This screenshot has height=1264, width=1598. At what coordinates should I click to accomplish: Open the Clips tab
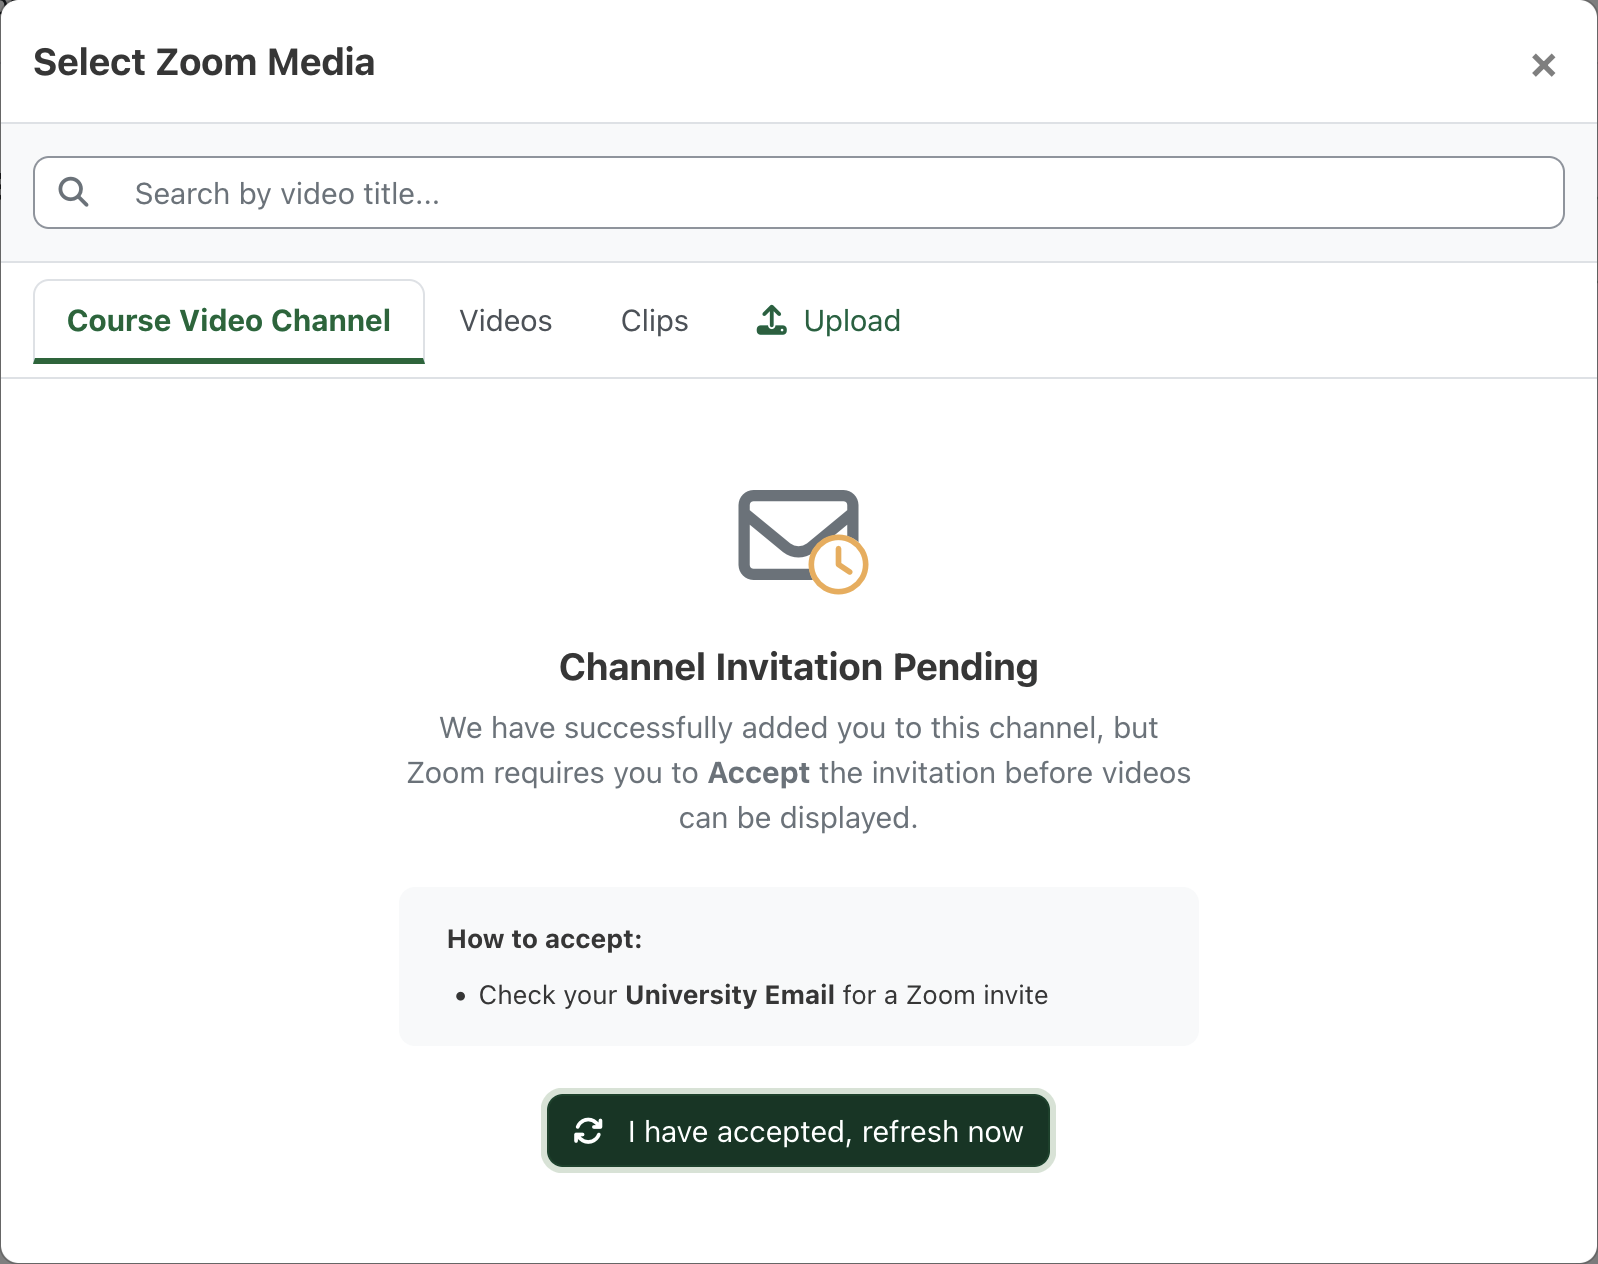click(x=654, y=321)
